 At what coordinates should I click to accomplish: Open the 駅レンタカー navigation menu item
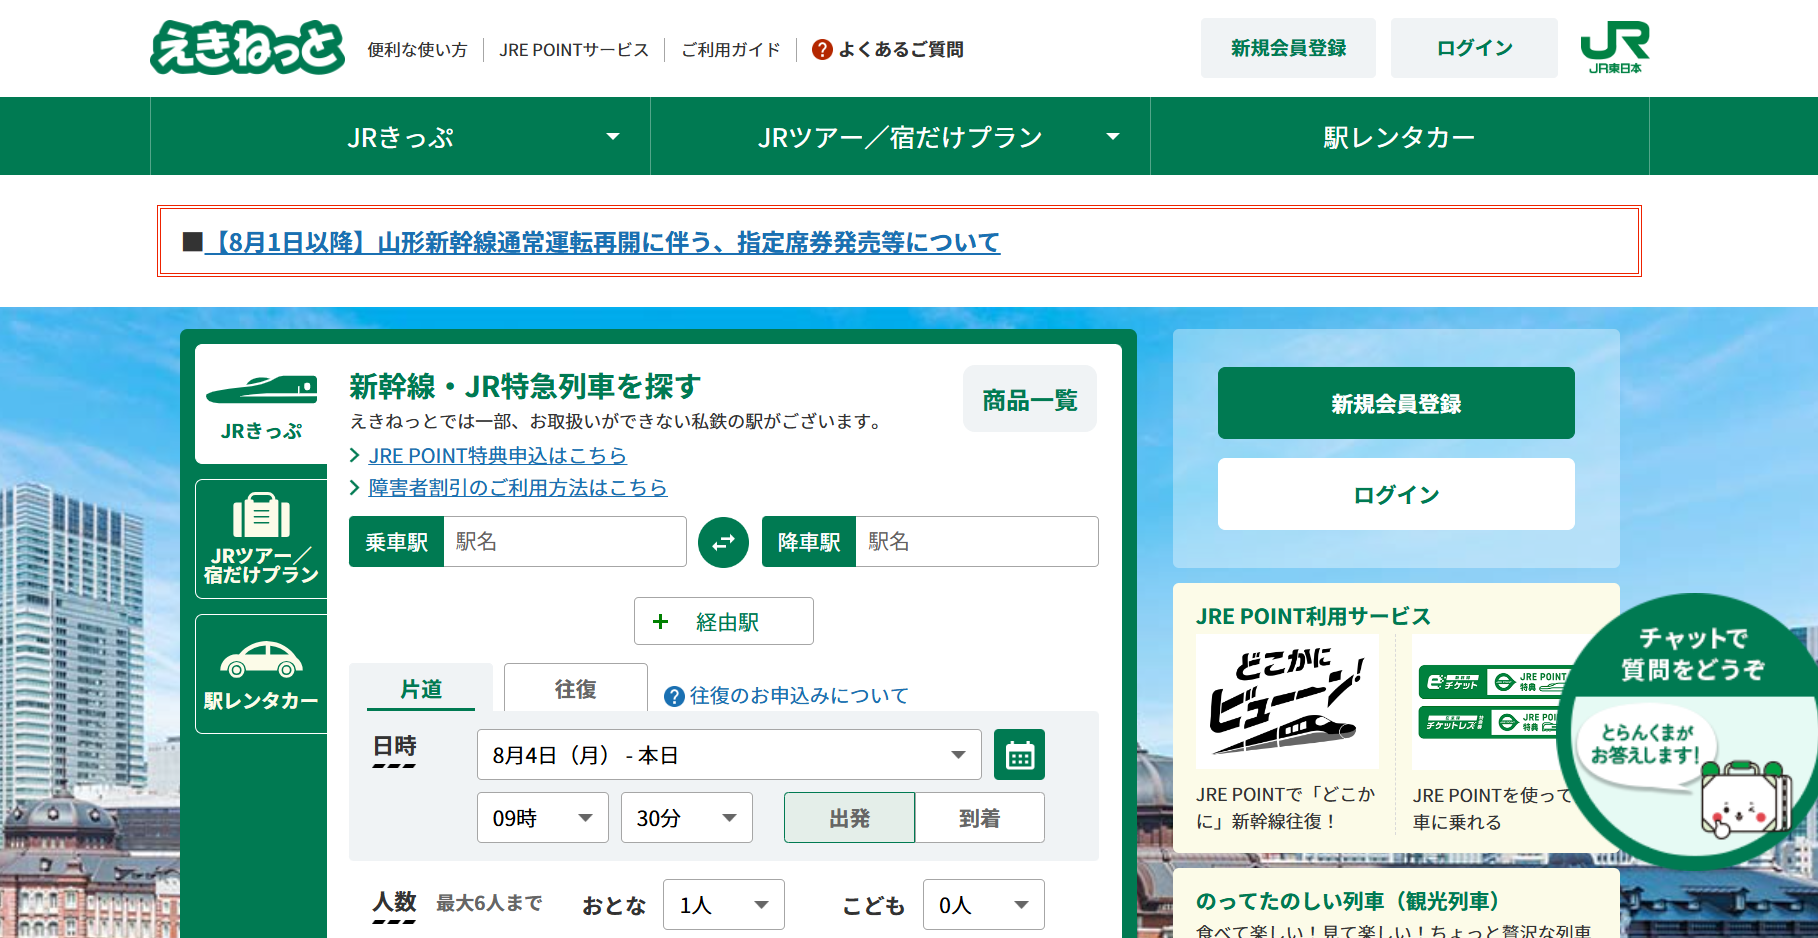click(1398, 137)
